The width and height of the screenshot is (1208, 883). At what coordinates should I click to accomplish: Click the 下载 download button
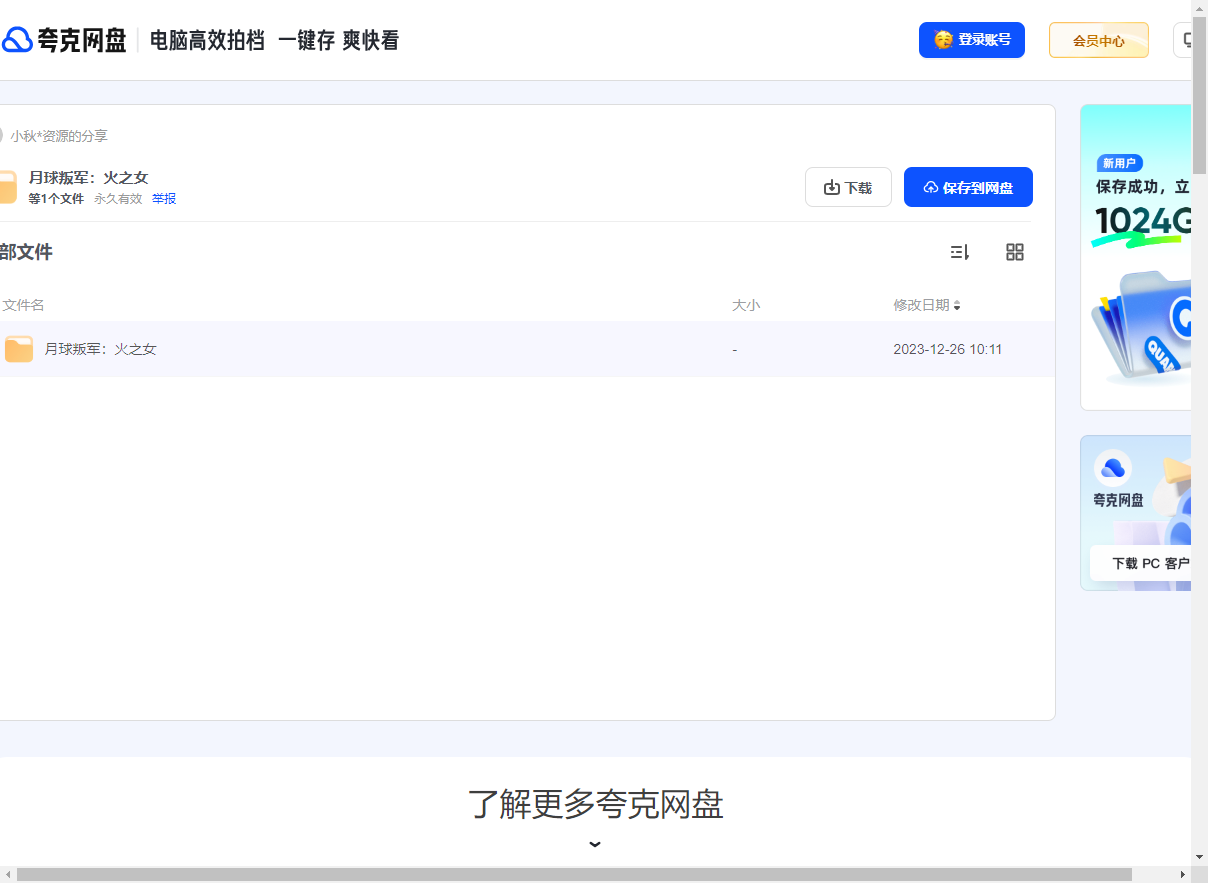[848, 187]
